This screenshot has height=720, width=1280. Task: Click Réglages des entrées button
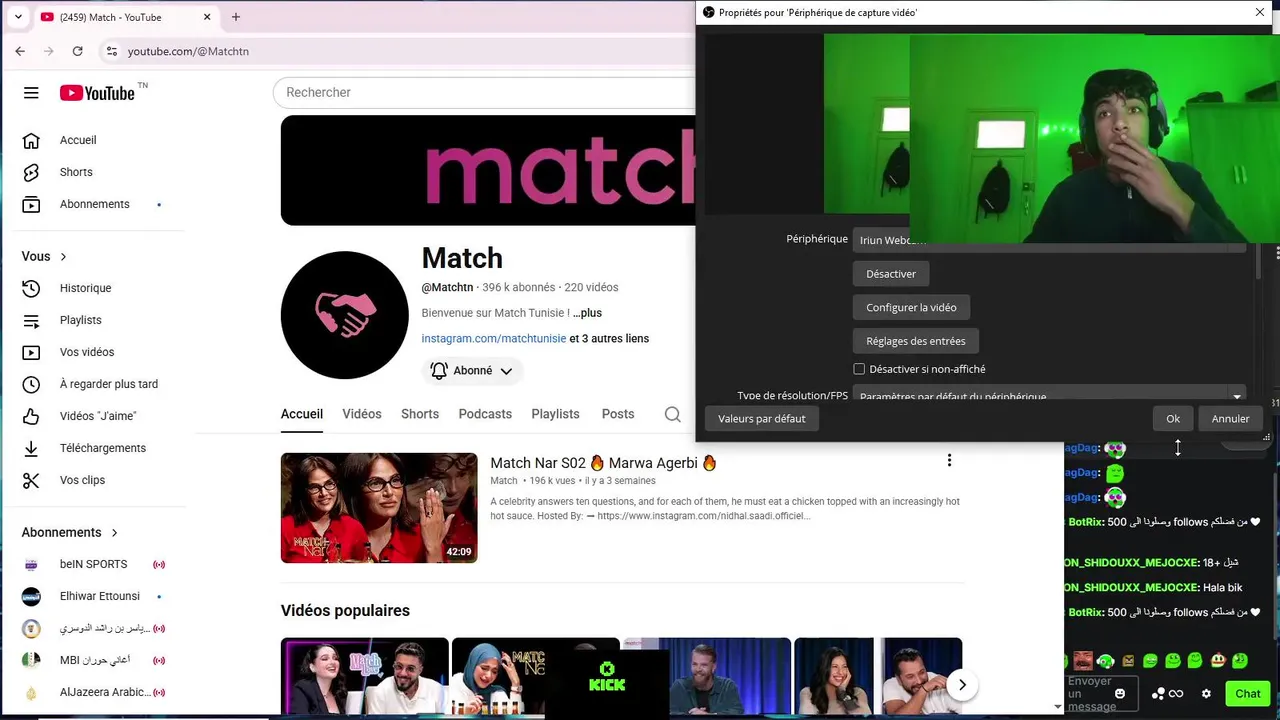[916, 341]
